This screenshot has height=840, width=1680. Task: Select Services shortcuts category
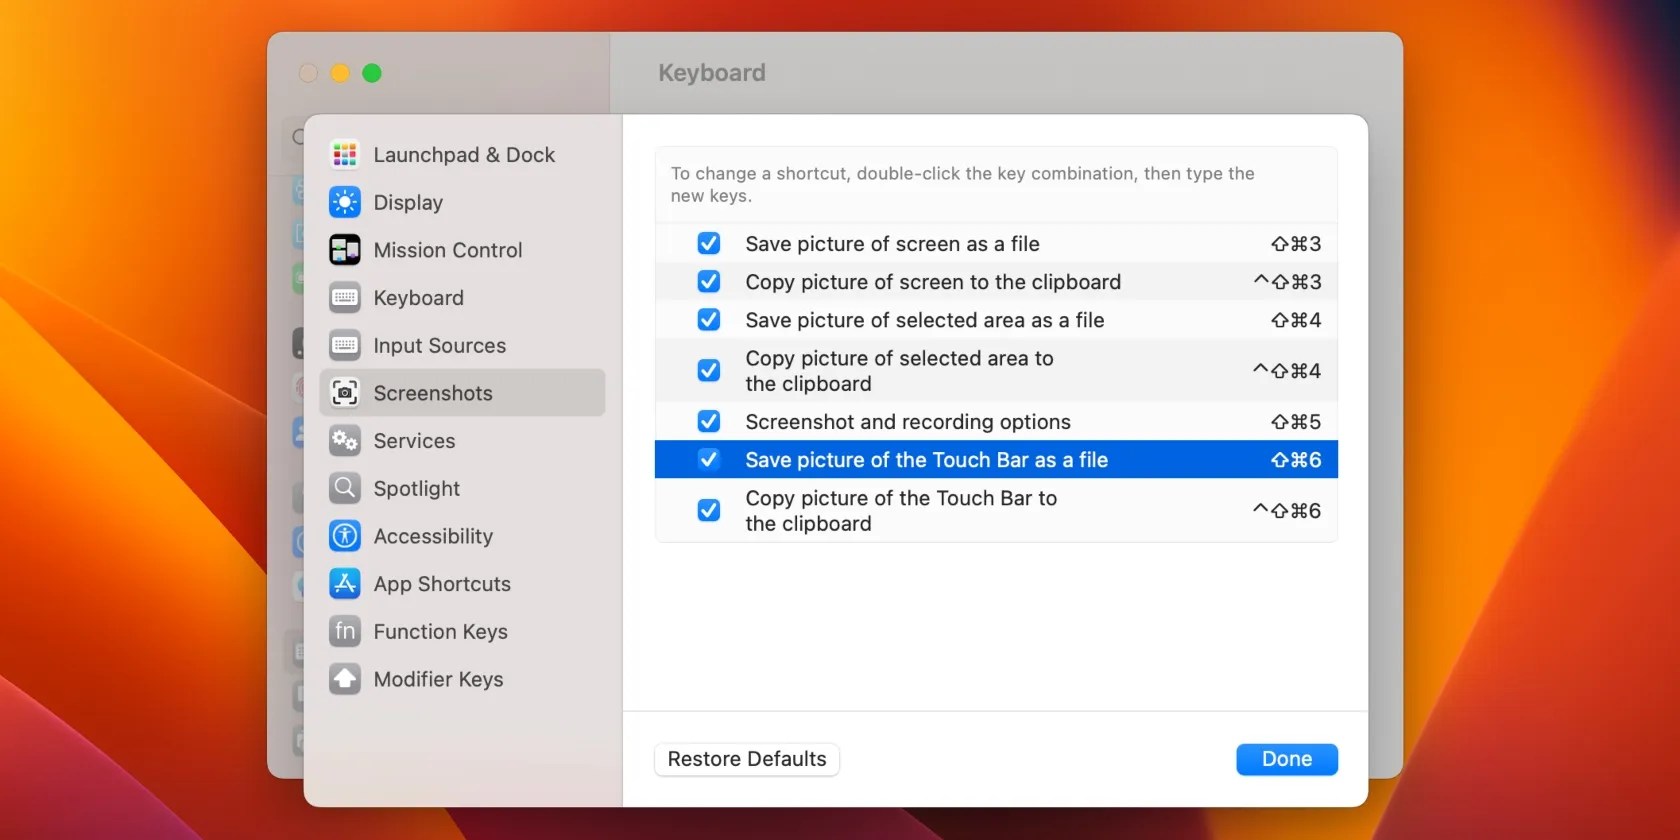pyautogui.click(x=462, y=441)
